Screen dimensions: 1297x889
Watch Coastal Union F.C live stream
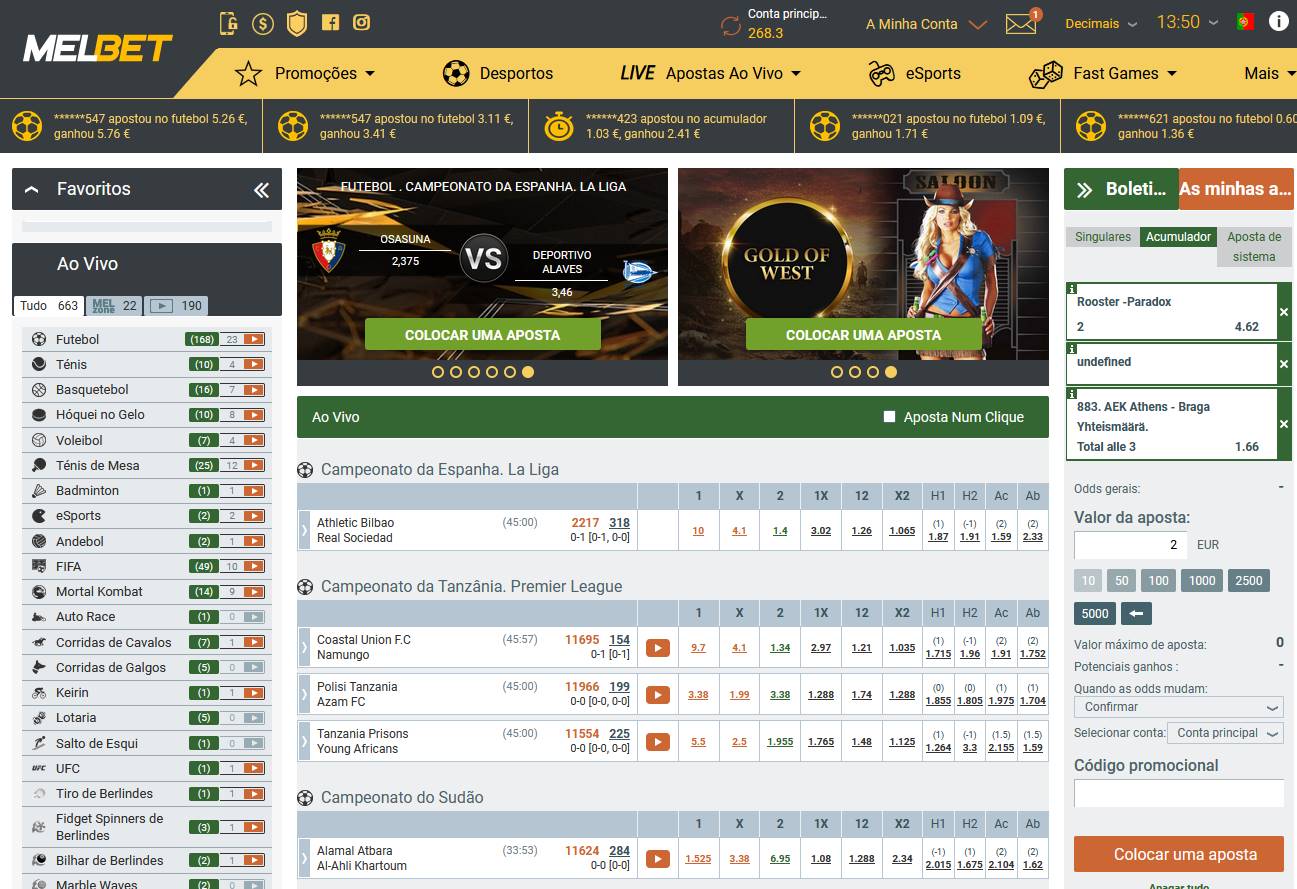[657, 648]
